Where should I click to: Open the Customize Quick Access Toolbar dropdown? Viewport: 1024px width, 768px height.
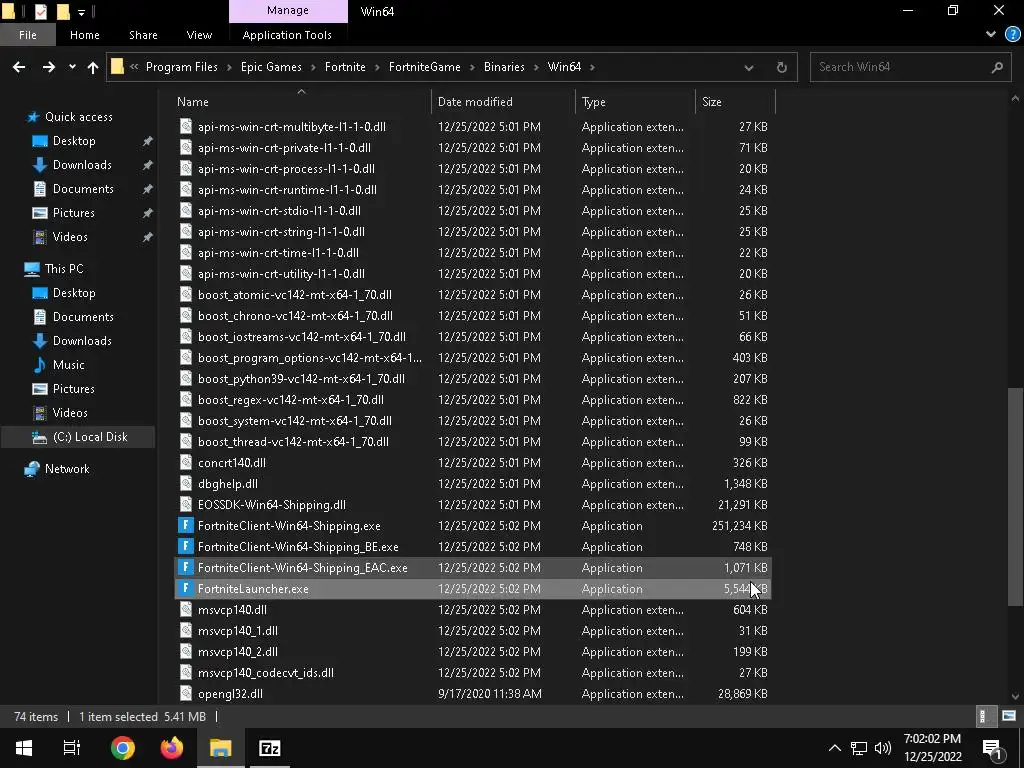pos(81,12)
